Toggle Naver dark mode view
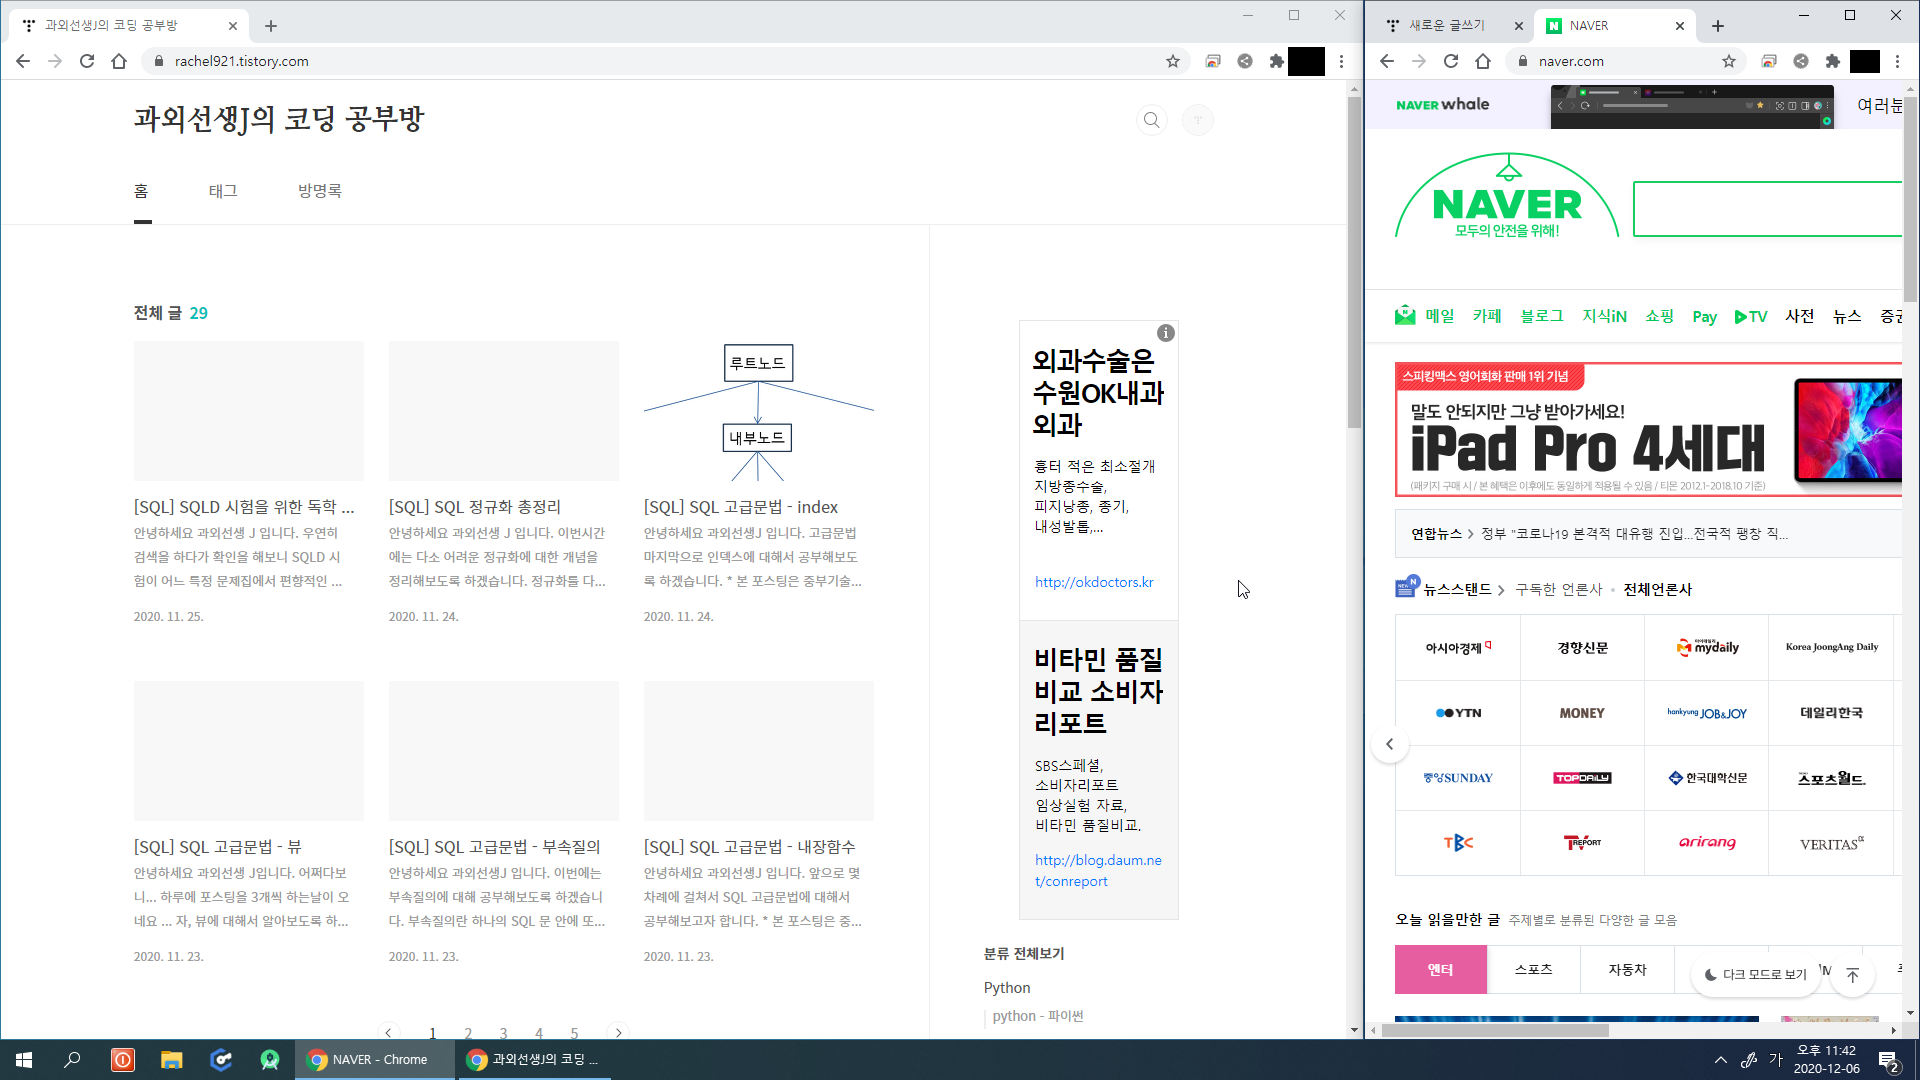1920x1080 pixels. pyautogui.click(x=1756, y=974)
